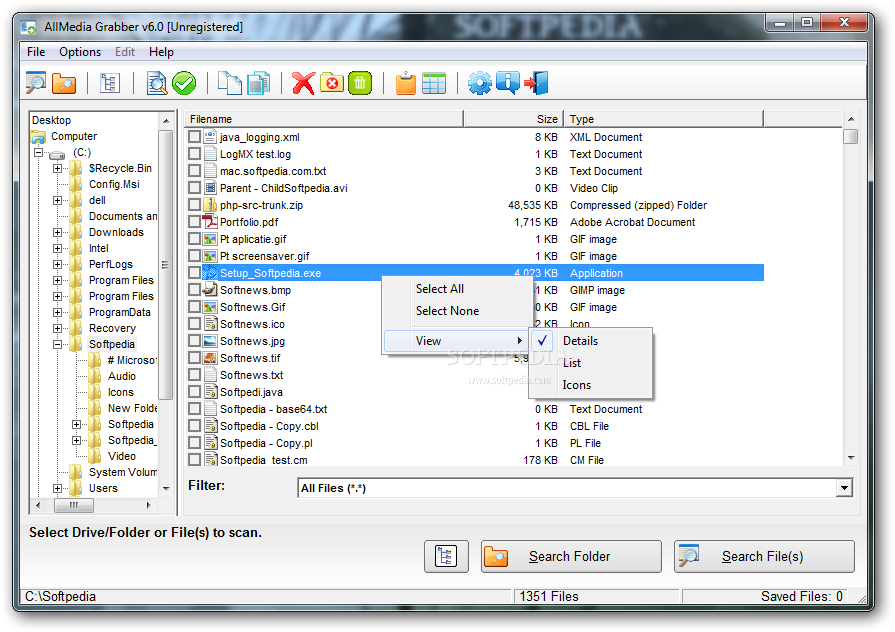Click the folder tree horizontal scrollbar thumb
Screen dimensions: 895x632
pyautogui.click(x=74, y=505)
